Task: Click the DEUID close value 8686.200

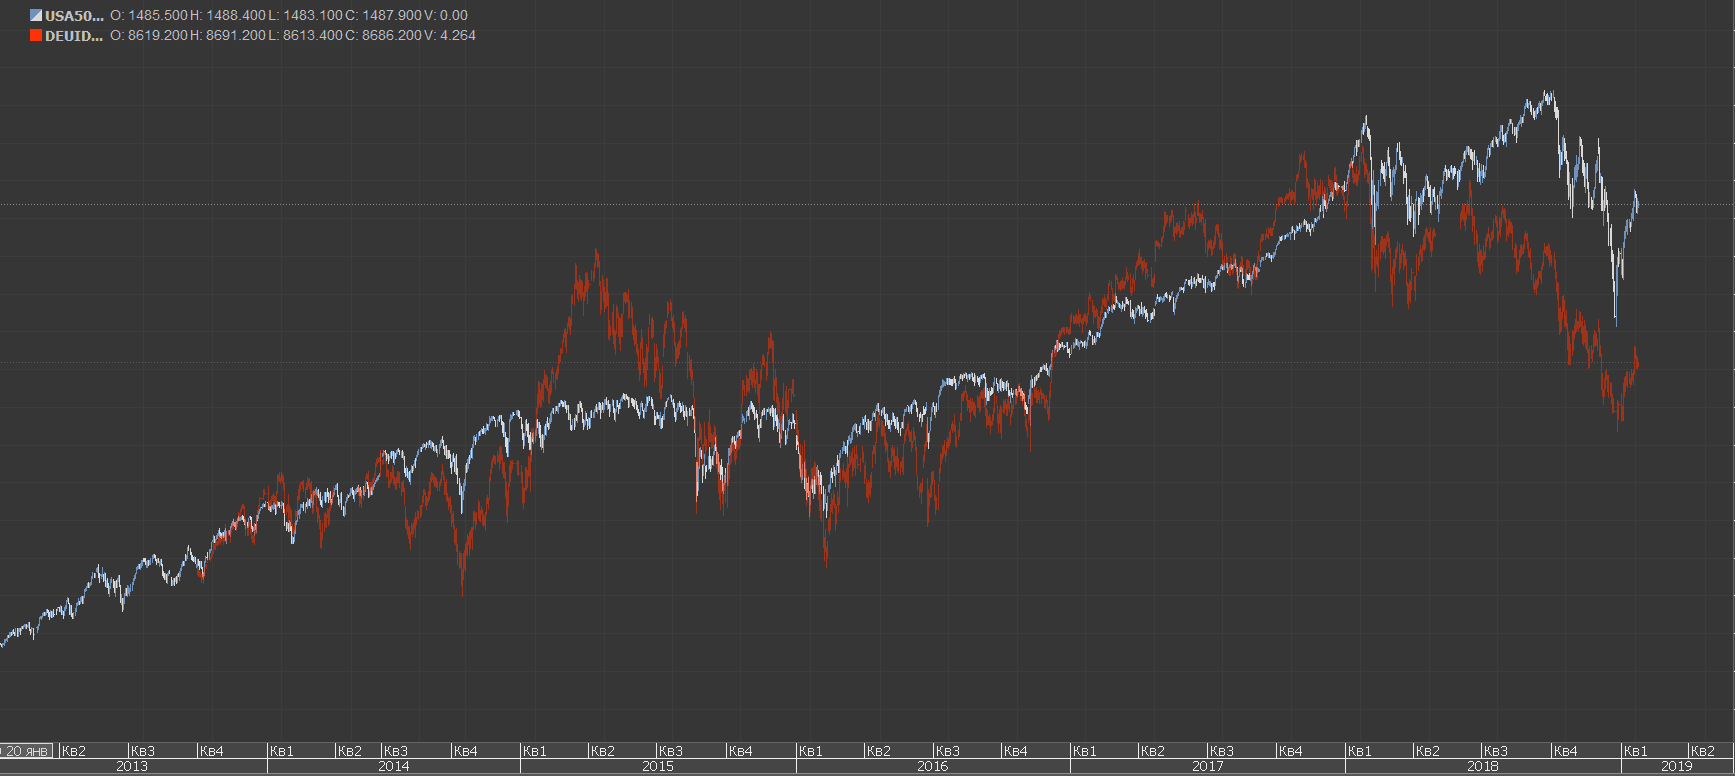Action: point(392,36)
